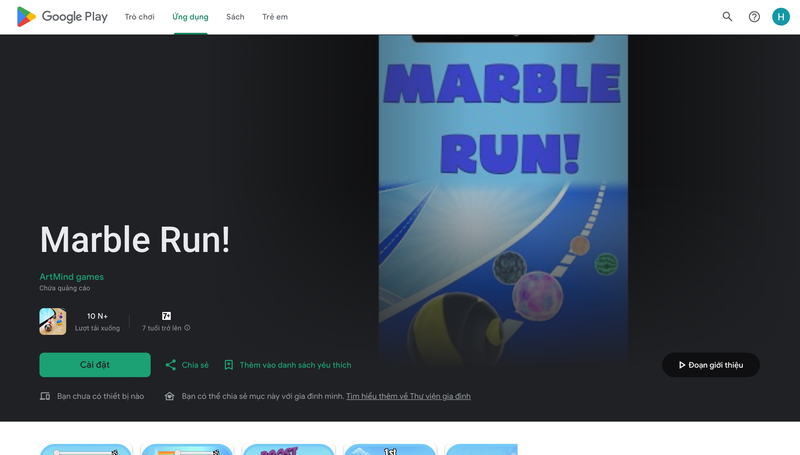Image resolution: width=800 pixels, height=455 pixels.
Task: Switch to the Trò chơi tab
Action: coord(139,17)
